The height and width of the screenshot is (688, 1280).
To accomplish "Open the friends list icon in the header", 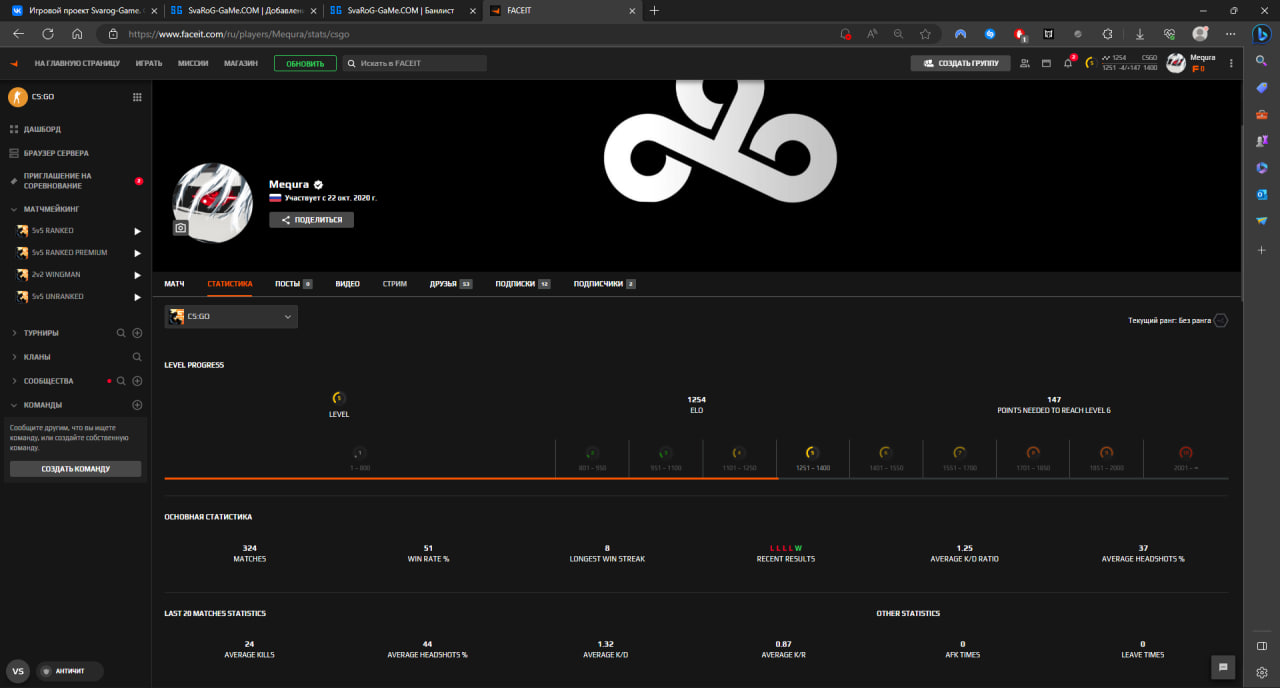I will click(1024, 63).
